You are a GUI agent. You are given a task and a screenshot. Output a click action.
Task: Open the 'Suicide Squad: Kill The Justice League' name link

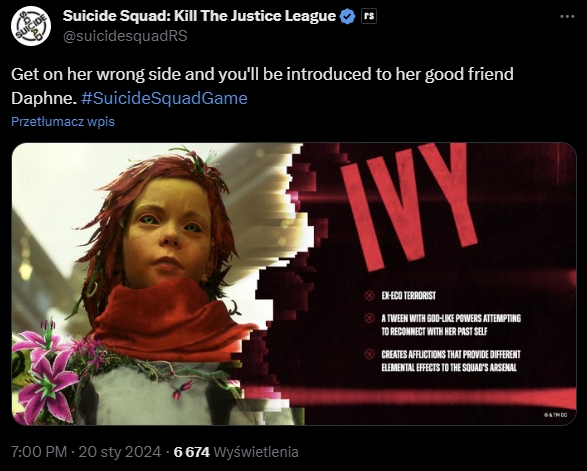coord(199,16)
